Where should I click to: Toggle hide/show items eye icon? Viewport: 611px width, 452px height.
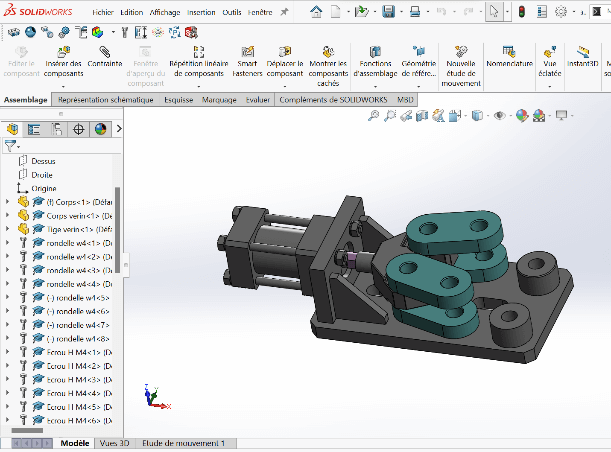(500, 115)
